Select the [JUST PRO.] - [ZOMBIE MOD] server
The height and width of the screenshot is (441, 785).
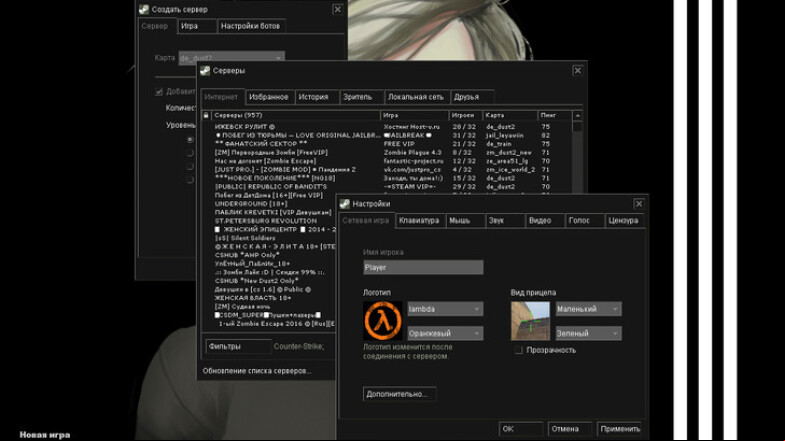coord(386,170)
